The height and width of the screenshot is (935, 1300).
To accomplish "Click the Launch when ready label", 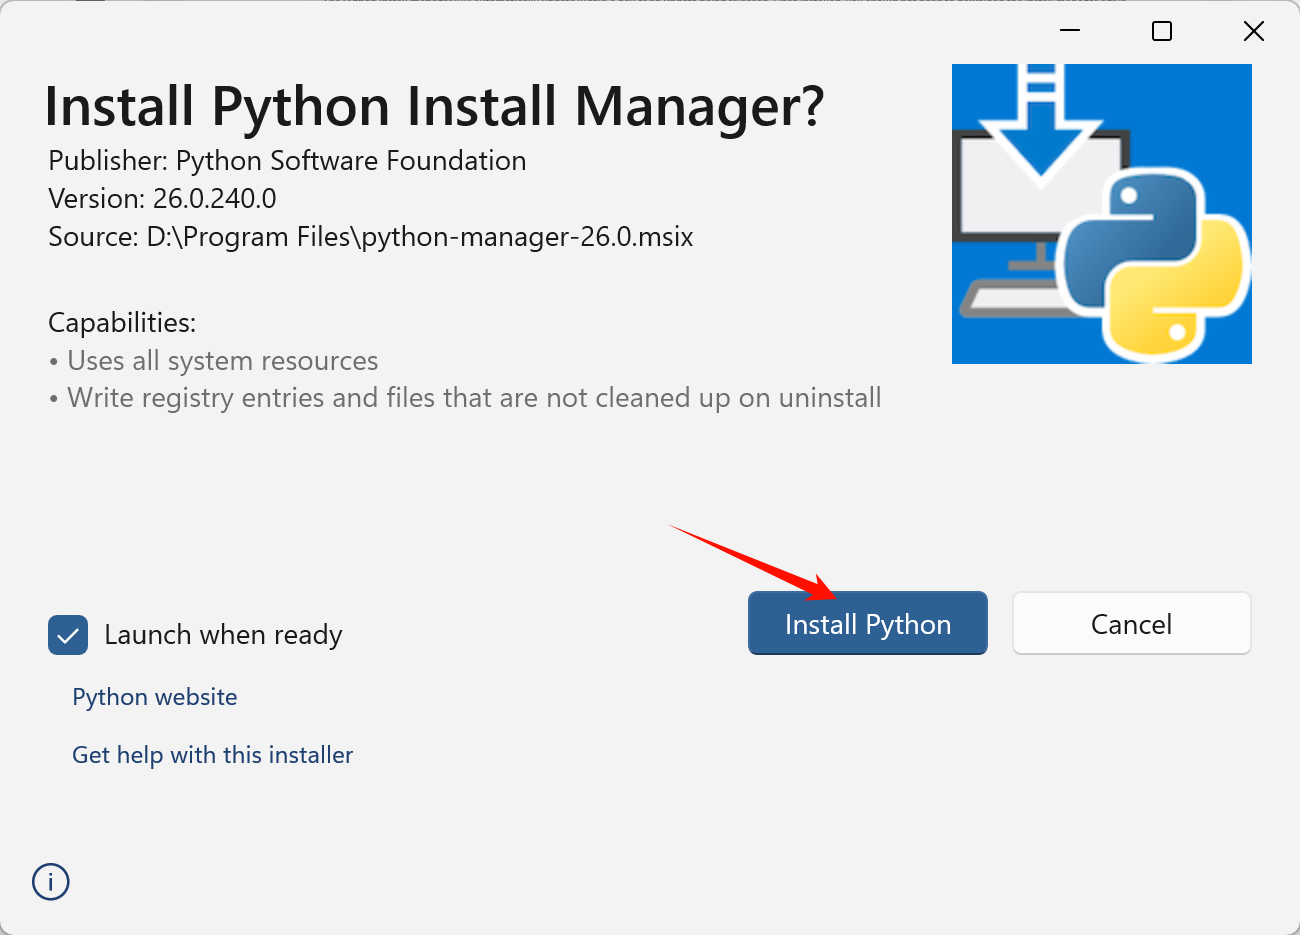I will pos(224,635).
